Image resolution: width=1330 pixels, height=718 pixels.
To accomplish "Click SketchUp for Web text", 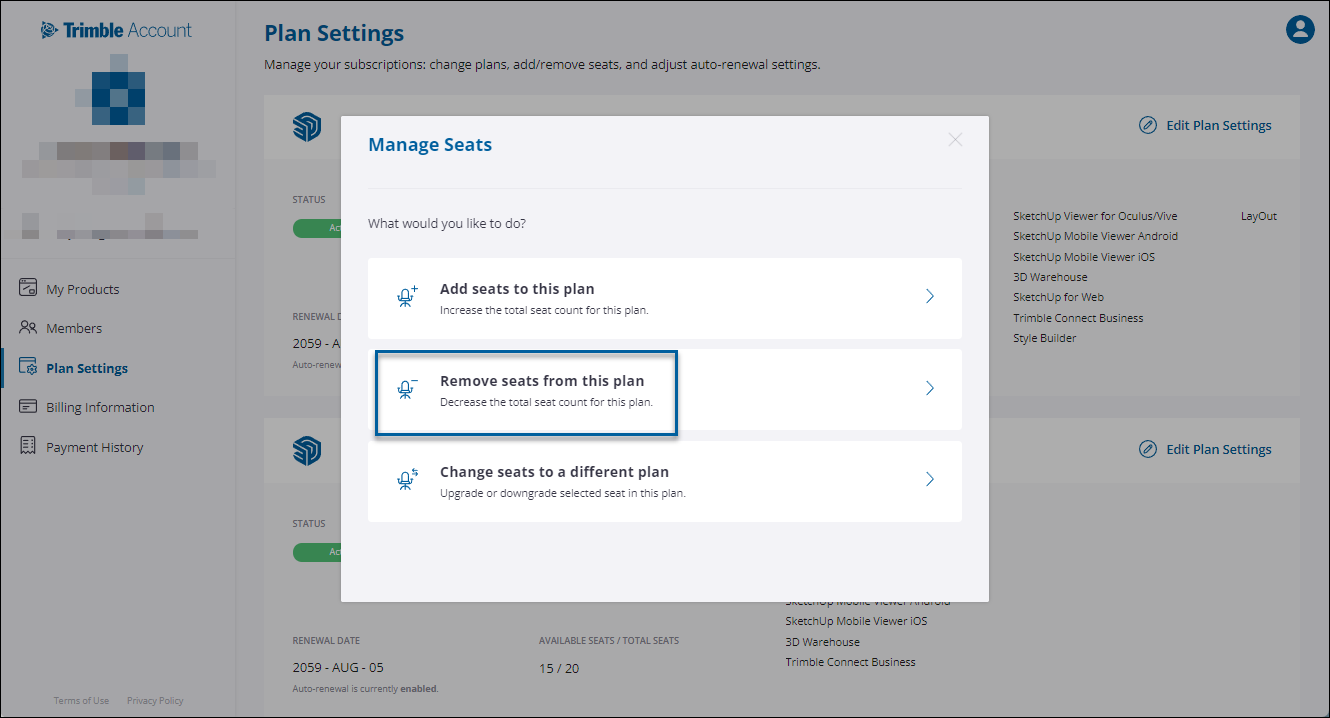I will click(1058, 297).
